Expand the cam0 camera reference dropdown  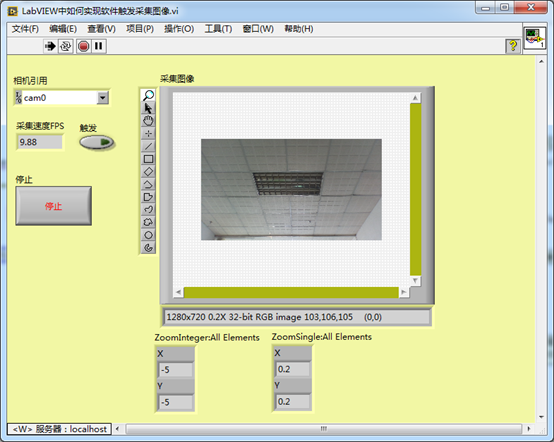coord(103,98)
